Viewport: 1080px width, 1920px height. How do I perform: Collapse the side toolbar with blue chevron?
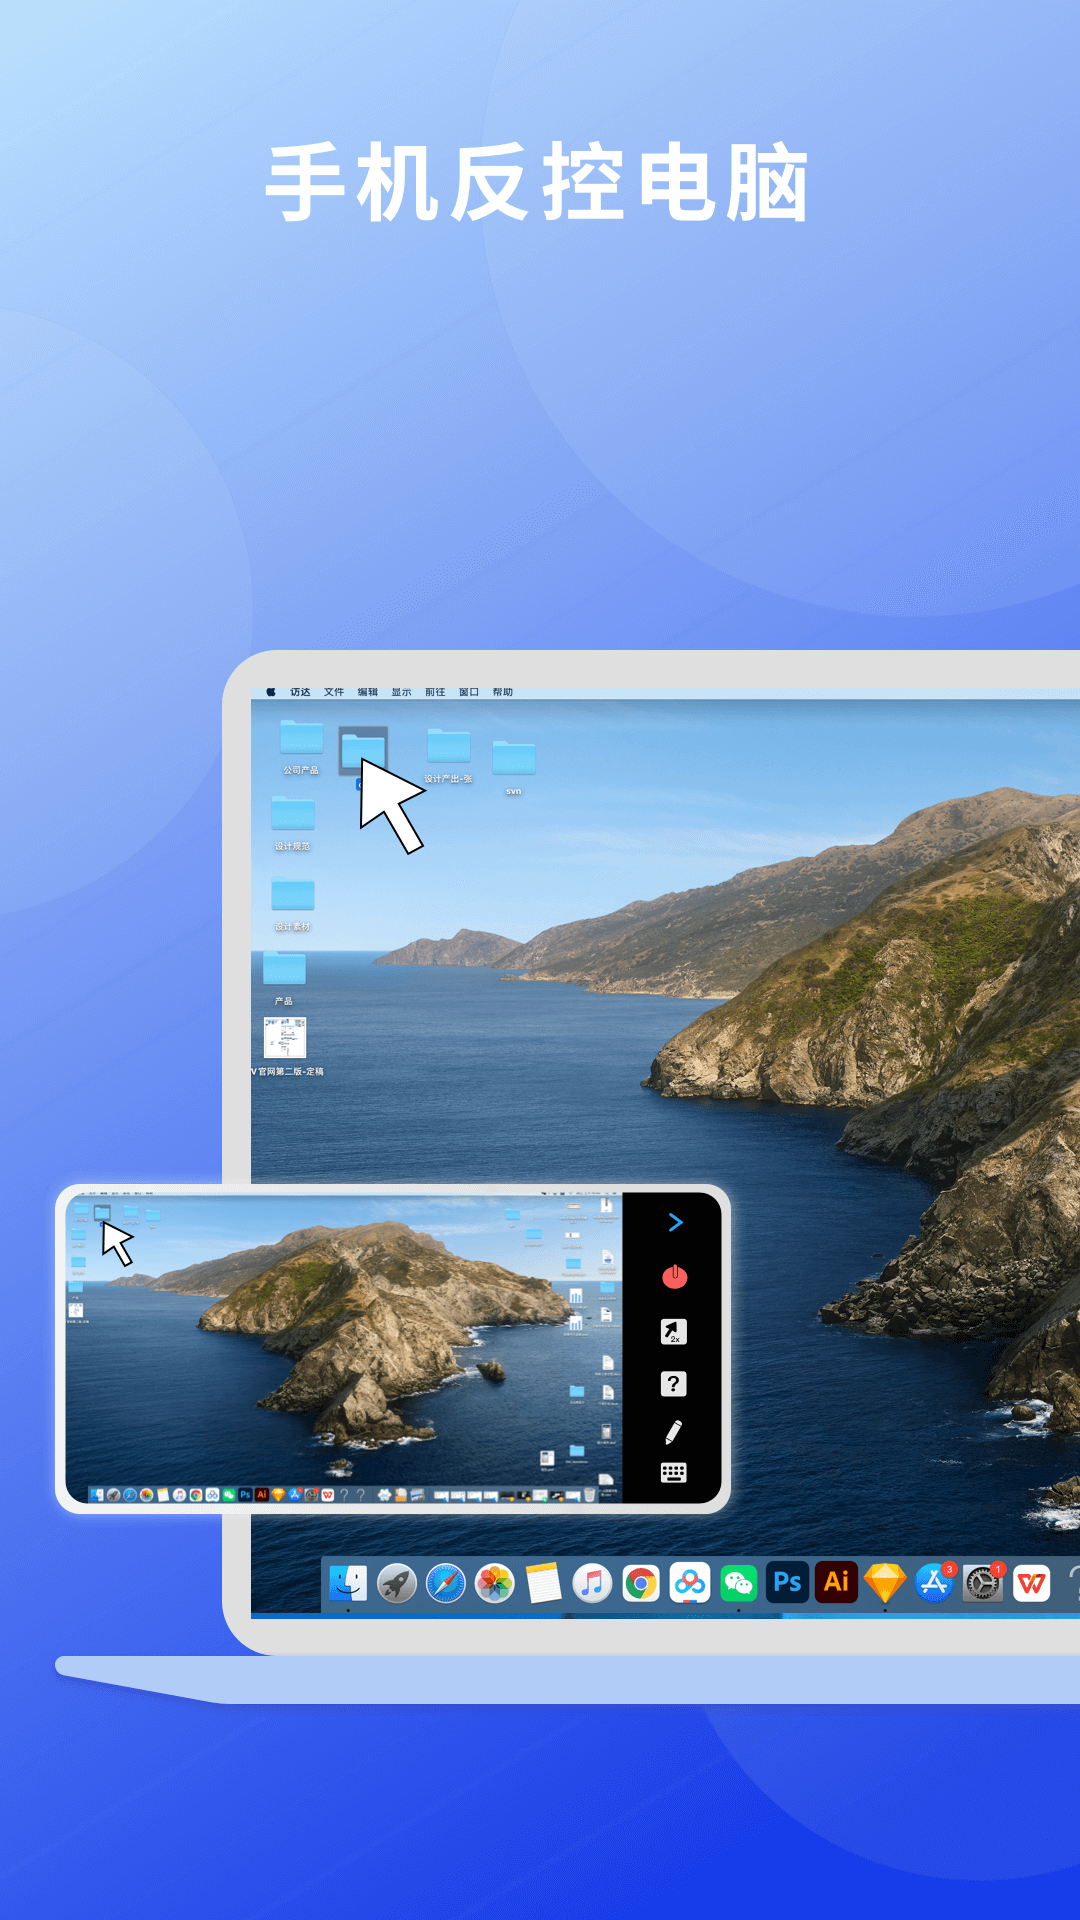click(675, 1222)
